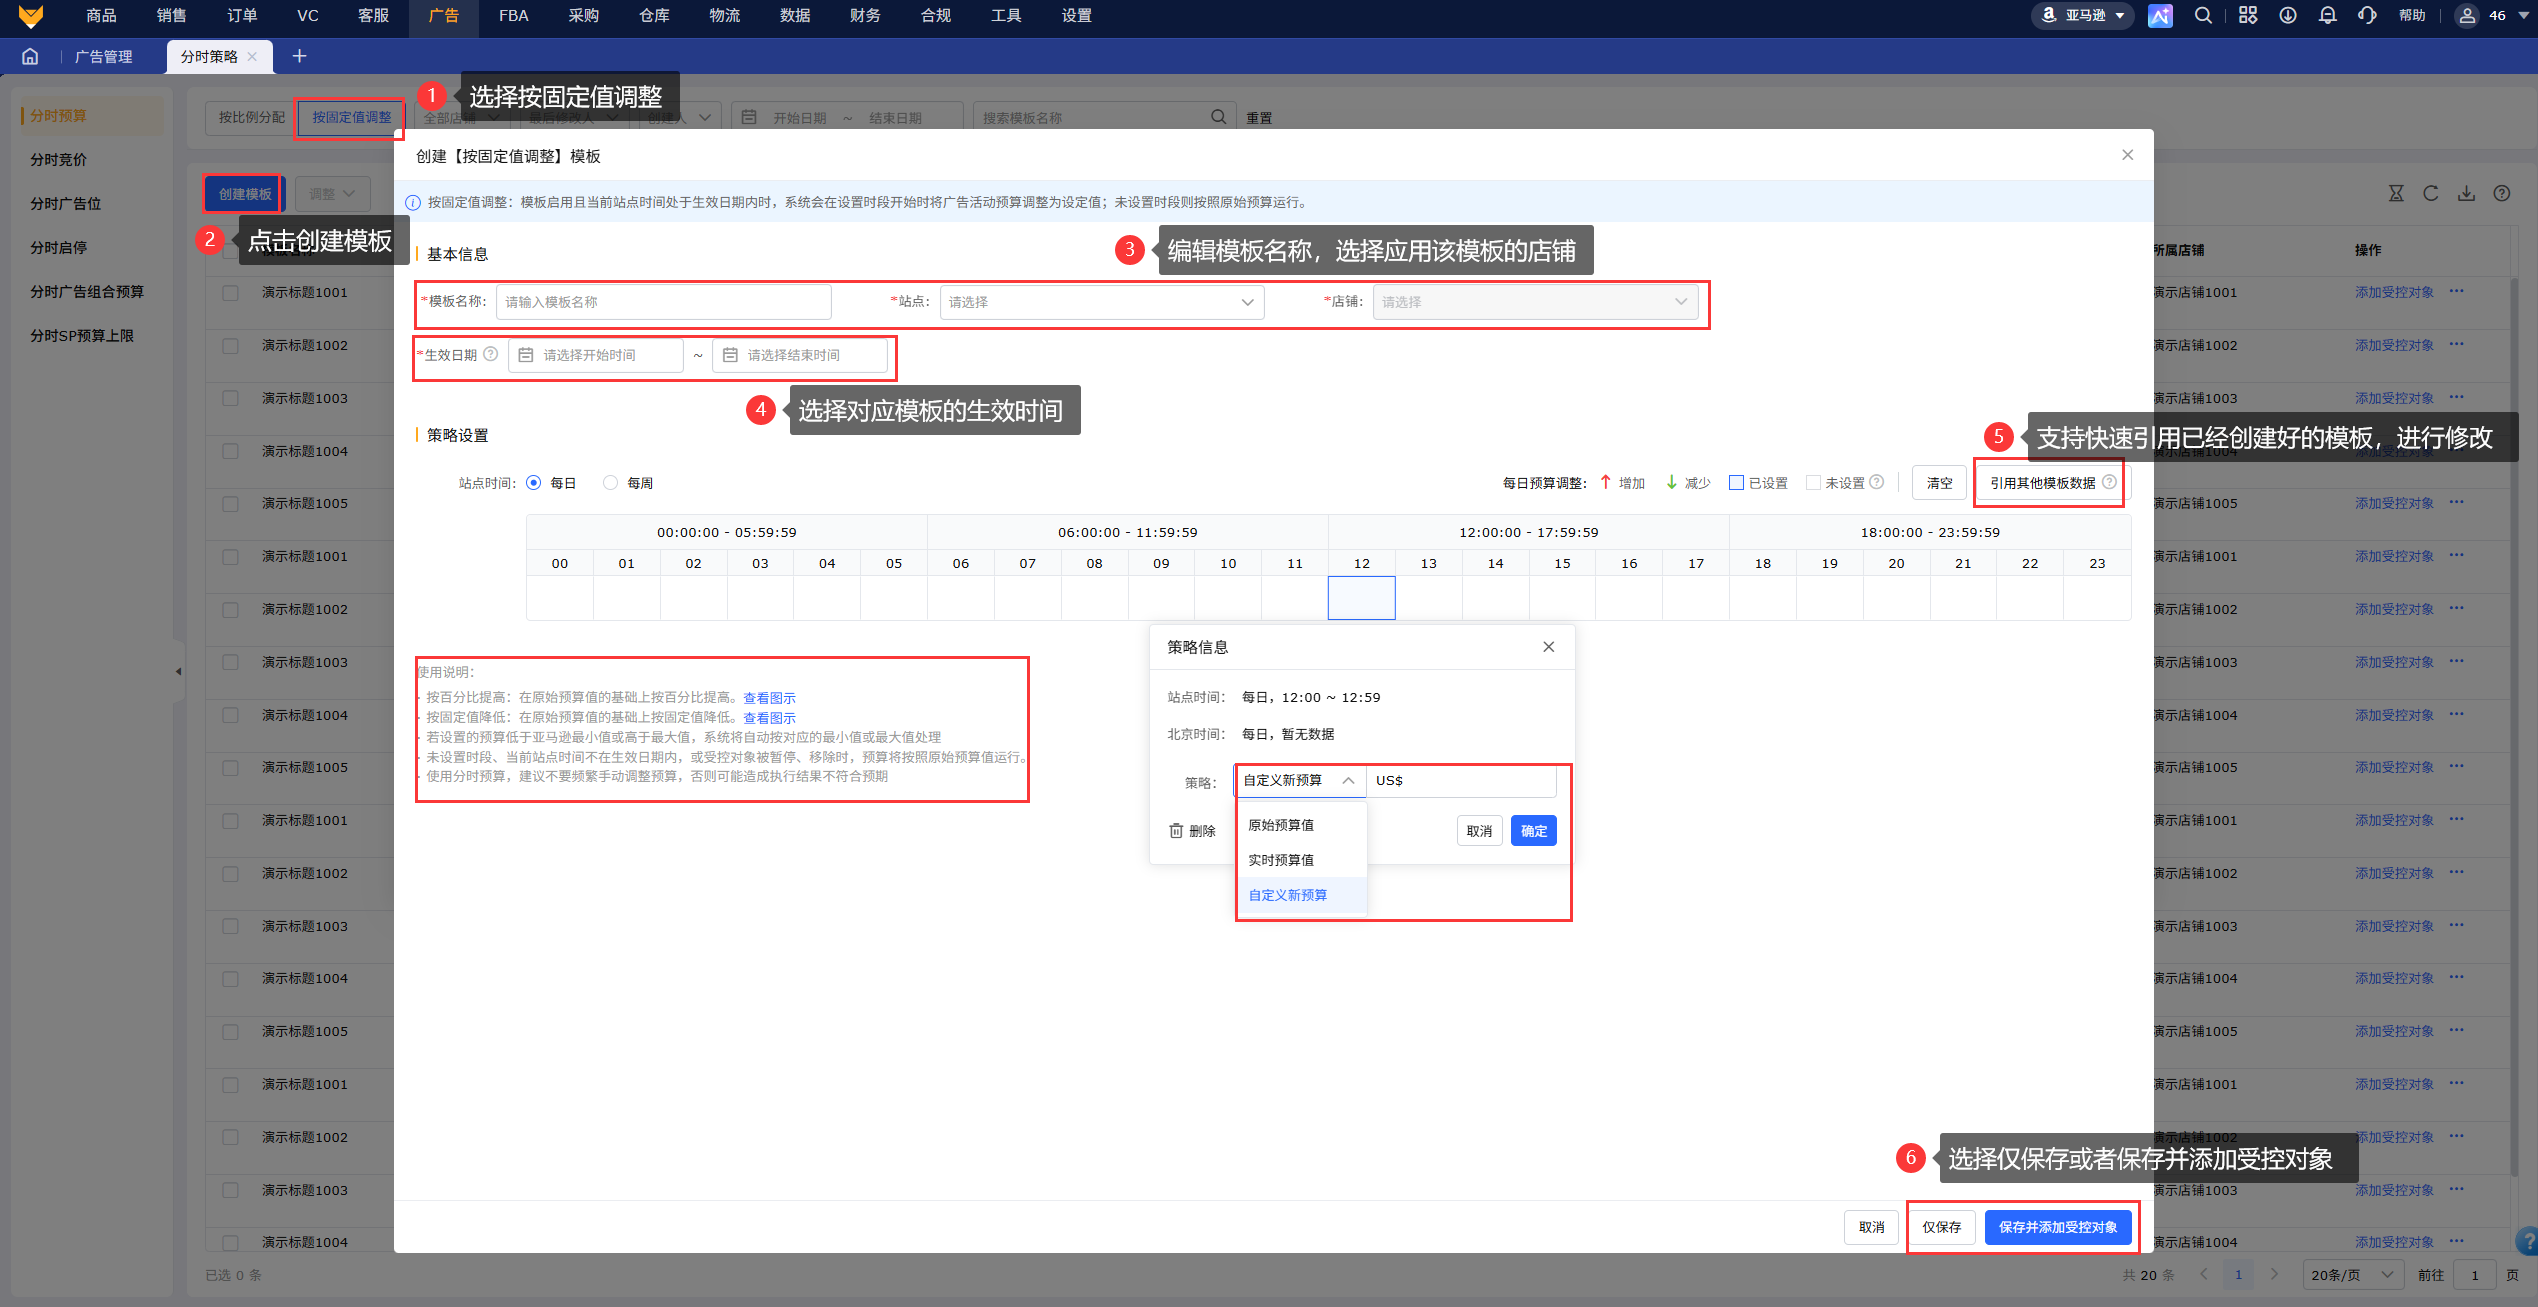
Task: Tick the checkbox for first 演示标题1001 row
Action: click(x=230, y=293)
